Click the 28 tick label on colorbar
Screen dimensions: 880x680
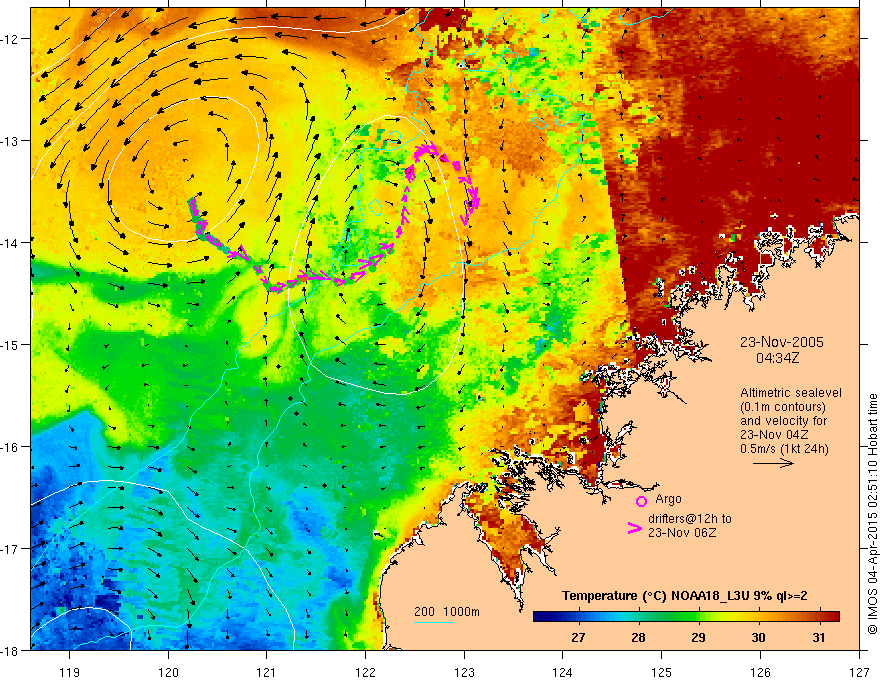638,638
